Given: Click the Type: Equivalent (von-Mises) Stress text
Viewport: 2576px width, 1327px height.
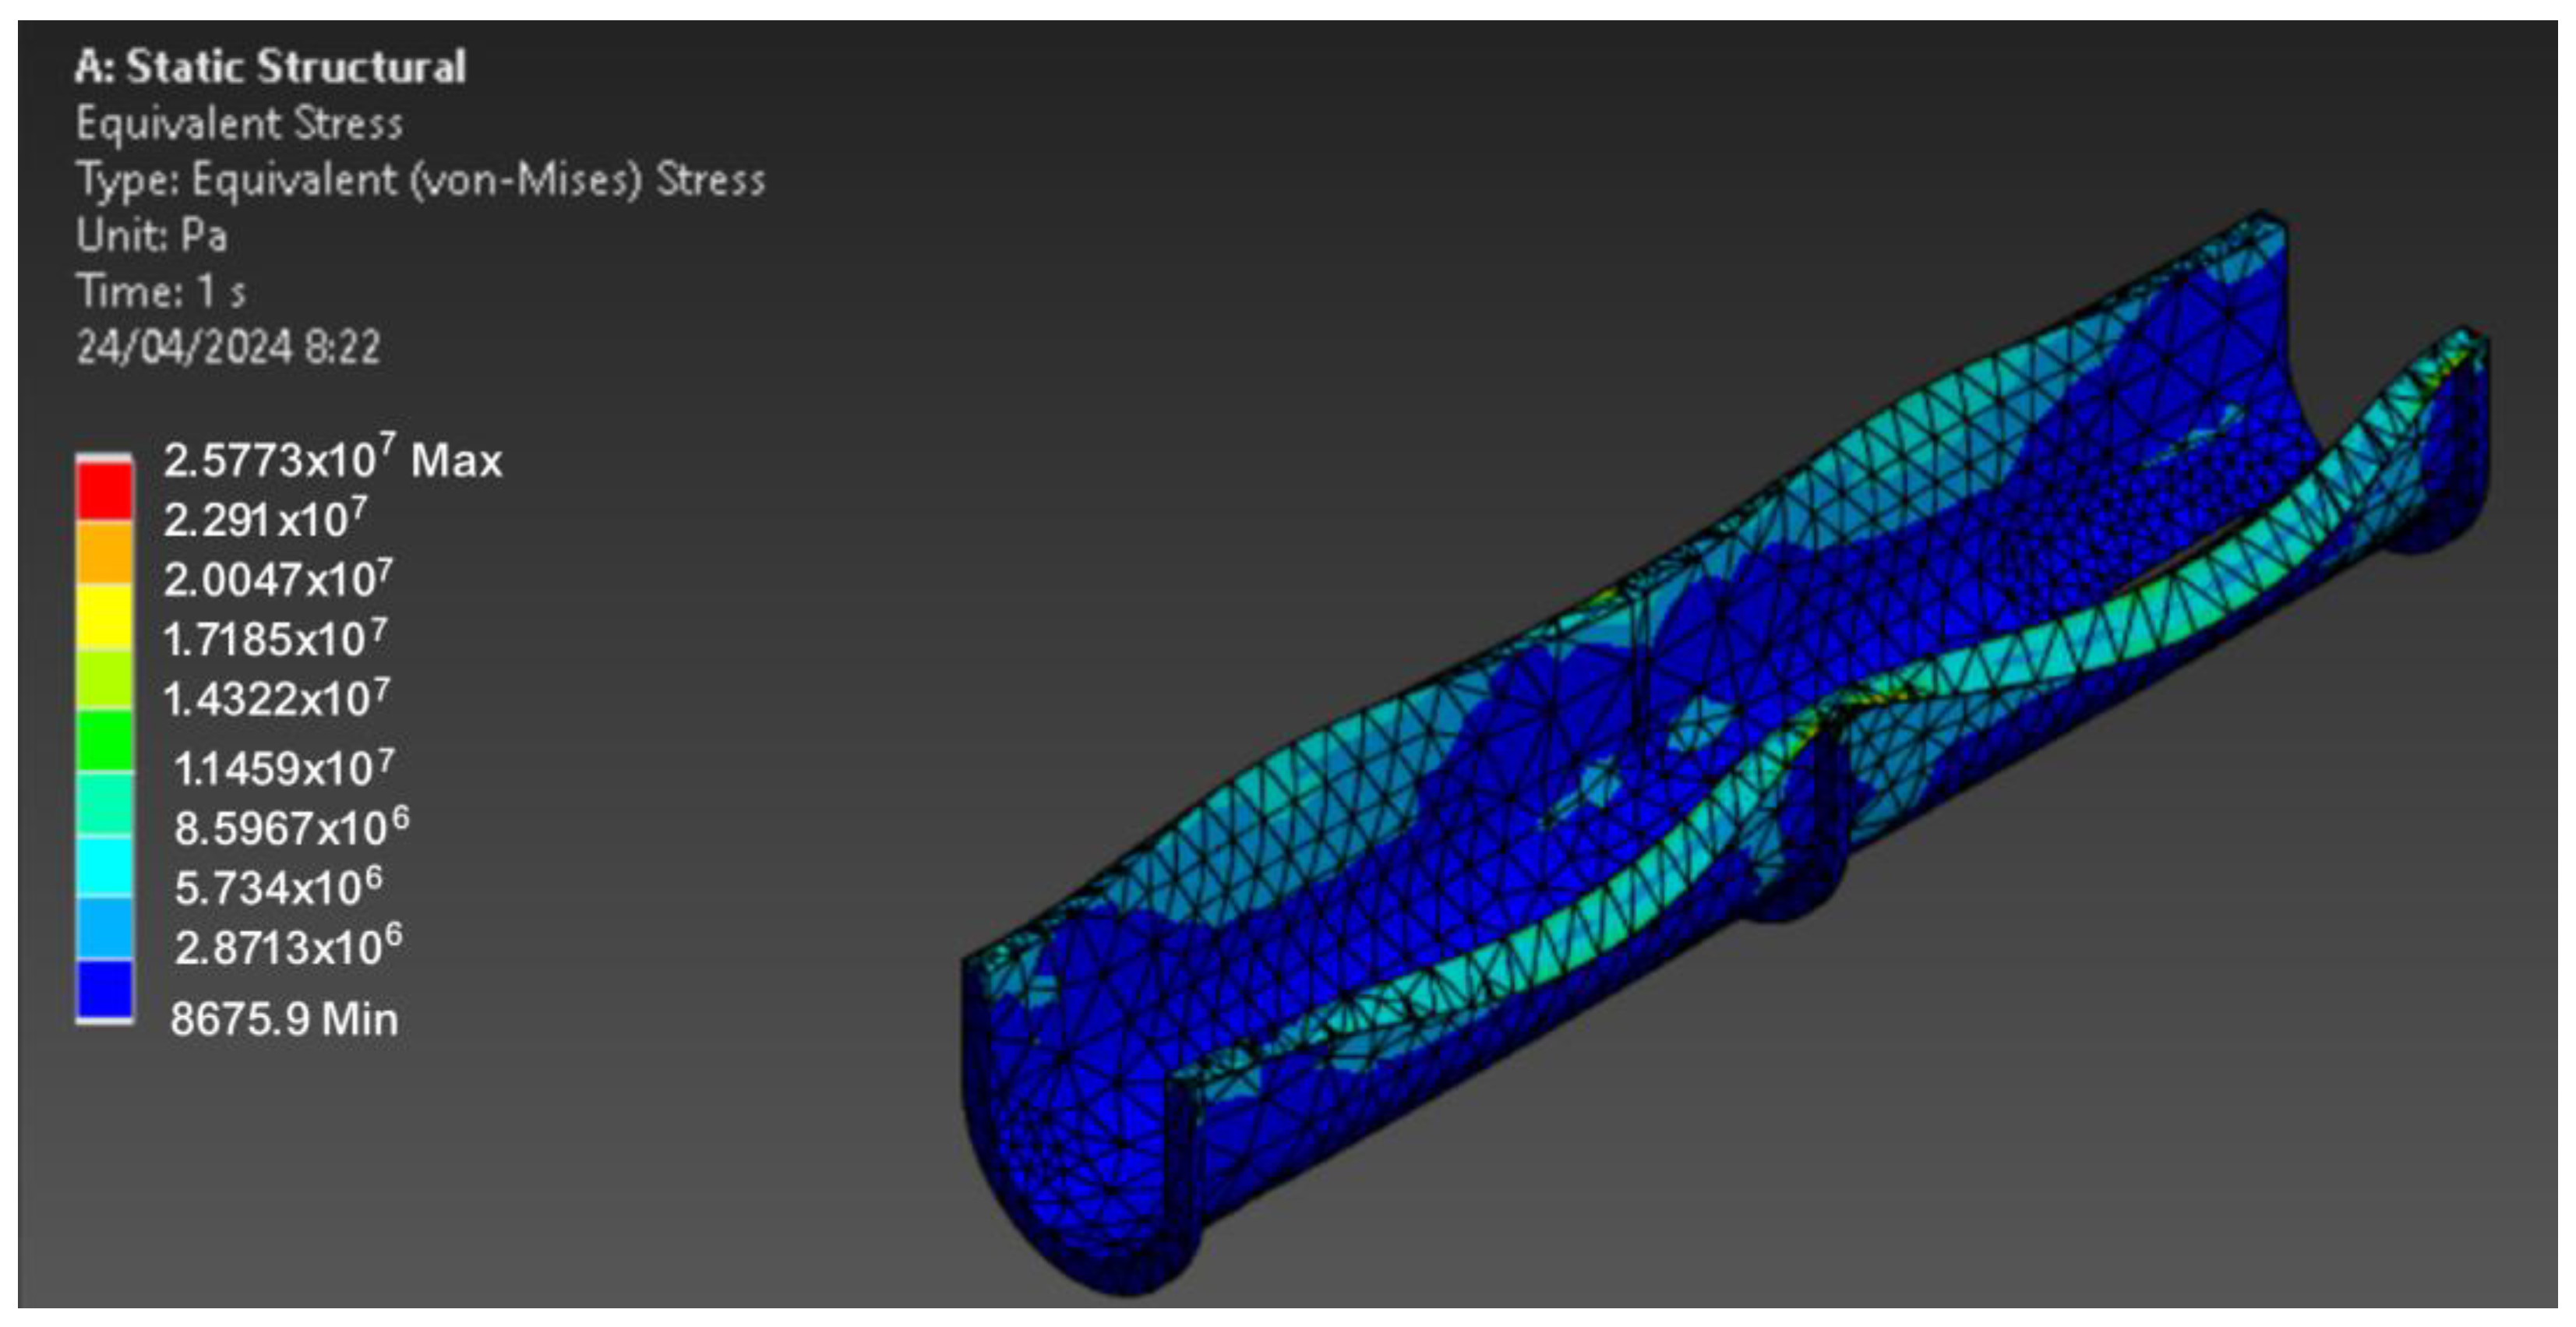Looking at the screenshot, I should 420,180.
